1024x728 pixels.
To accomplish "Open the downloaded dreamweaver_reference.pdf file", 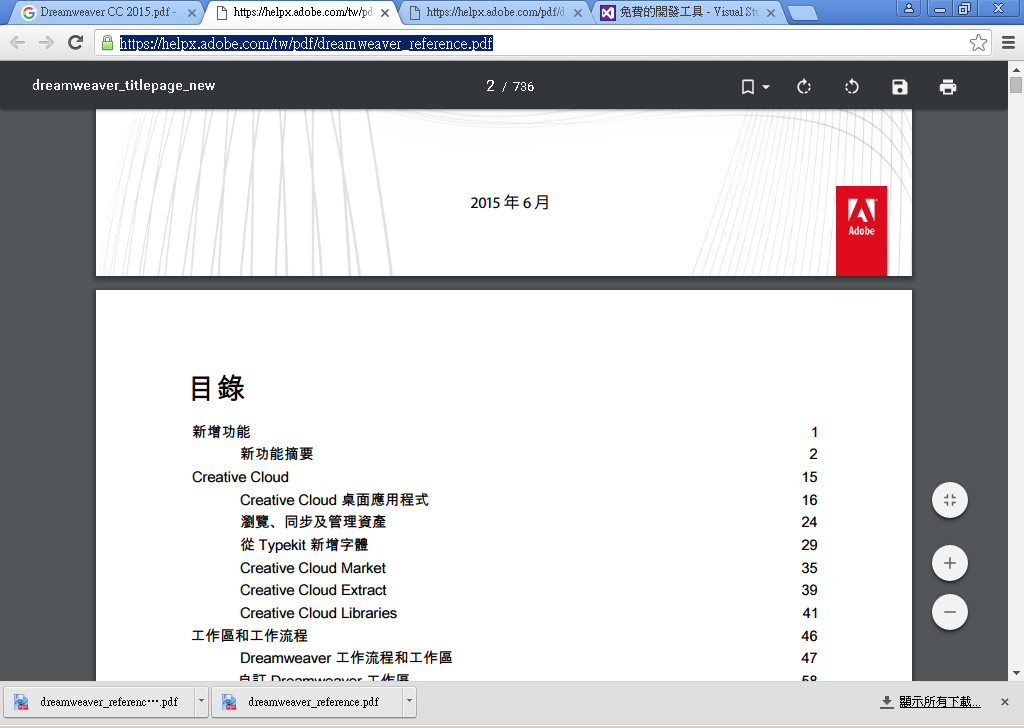I will (306, 702).
